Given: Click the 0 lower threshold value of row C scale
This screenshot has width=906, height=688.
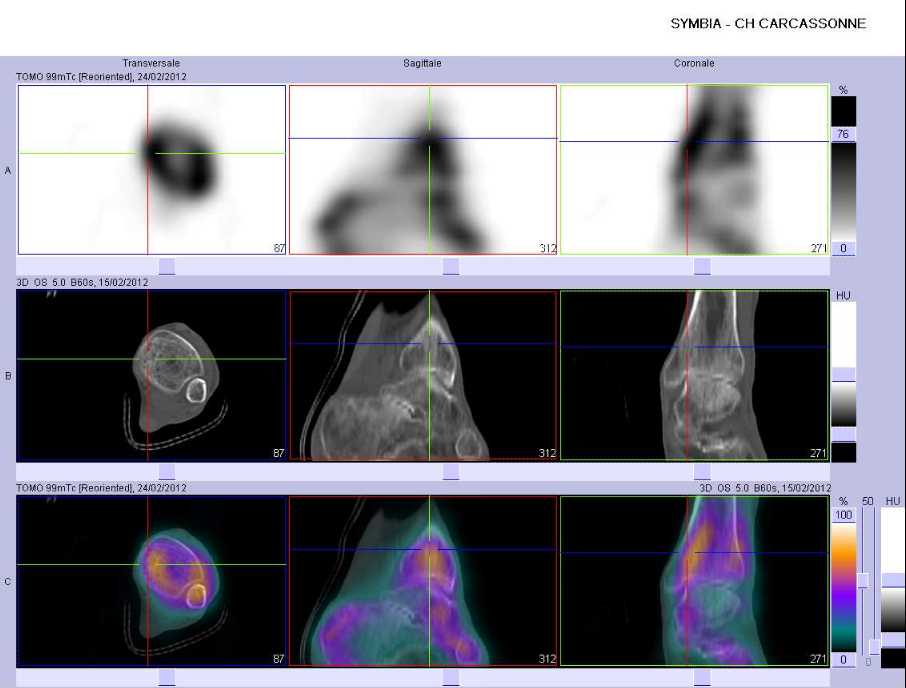Looking at the screenshot, I should click(x=844, y=659).
